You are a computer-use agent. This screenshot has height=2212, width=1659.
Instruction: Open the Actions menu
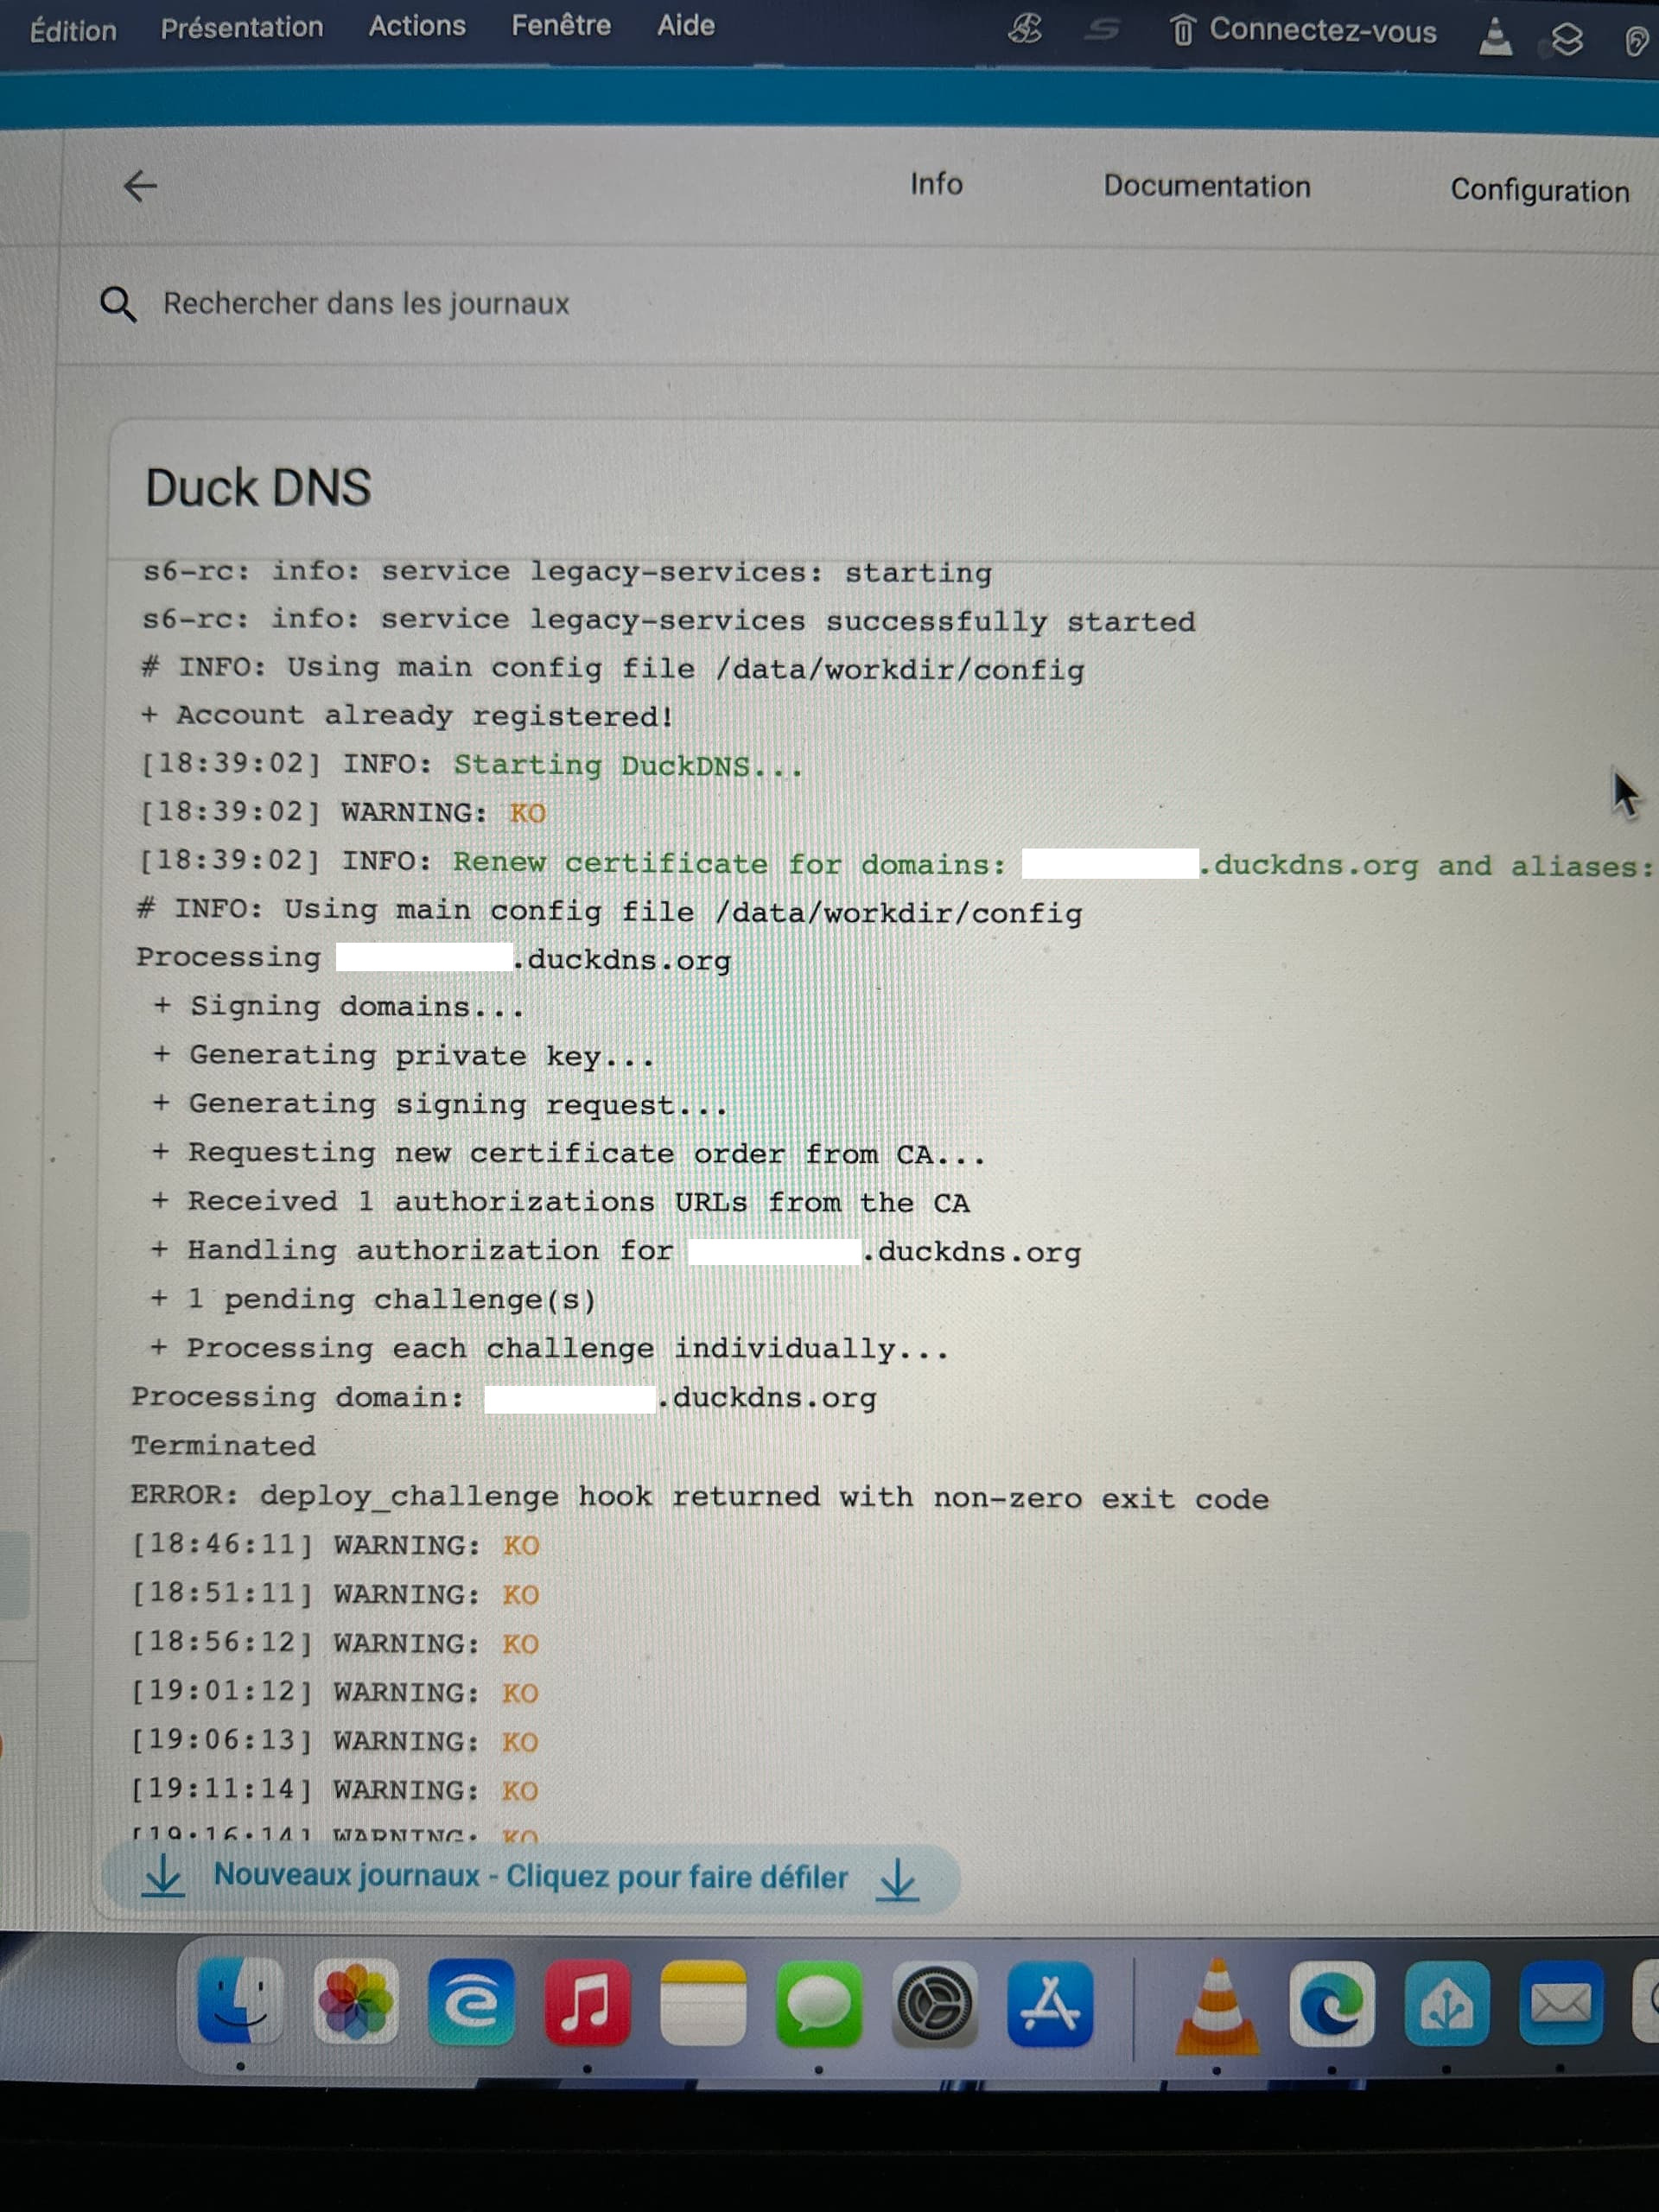417,26
